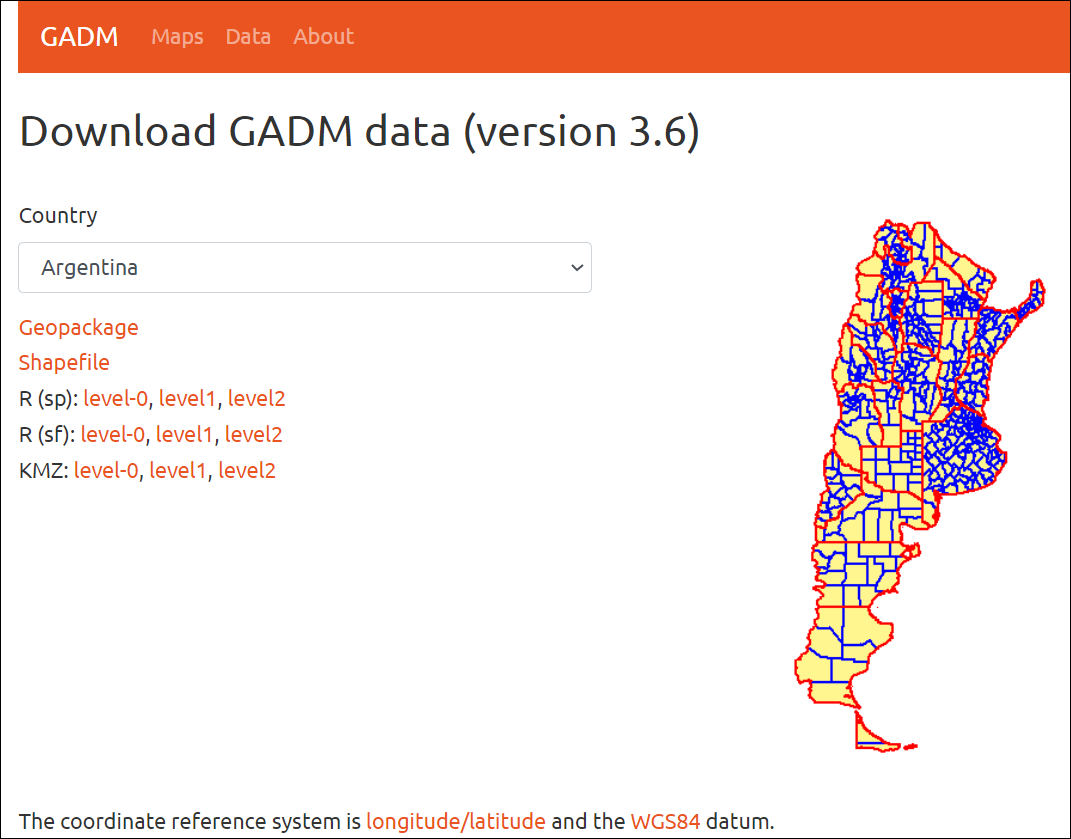Get the R (sf) level-0 file
Screen dimensions: 1071x839
[x=113, y=434]
